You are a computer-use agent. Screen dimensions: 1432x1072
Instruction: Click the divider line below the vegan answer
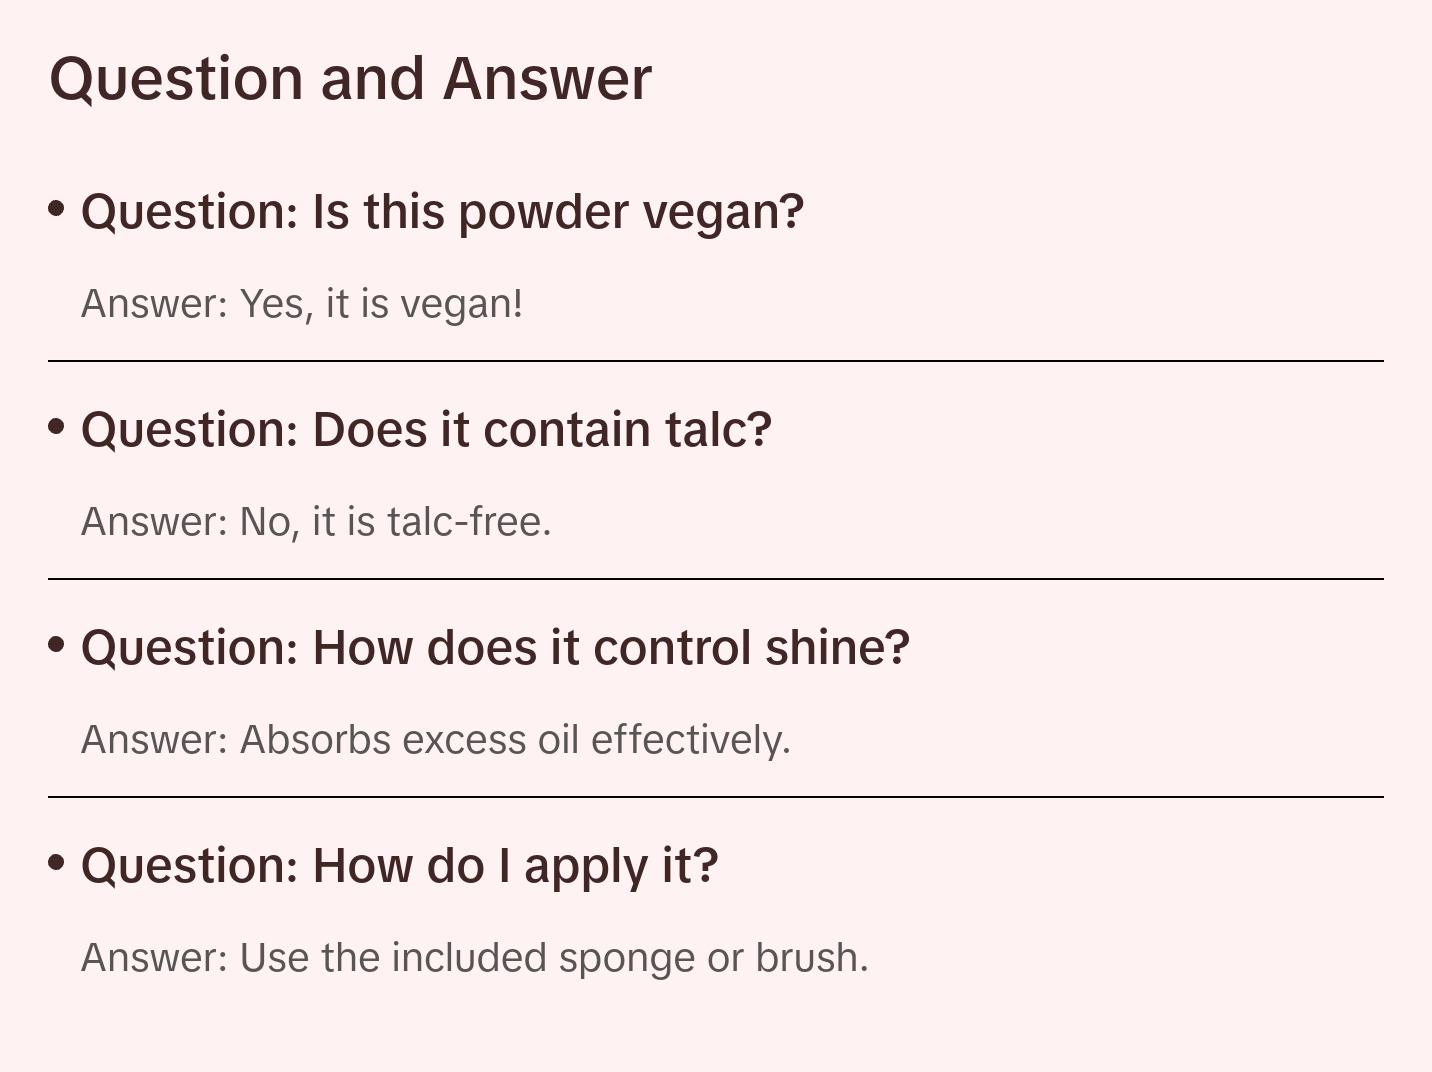click(716, 361)
